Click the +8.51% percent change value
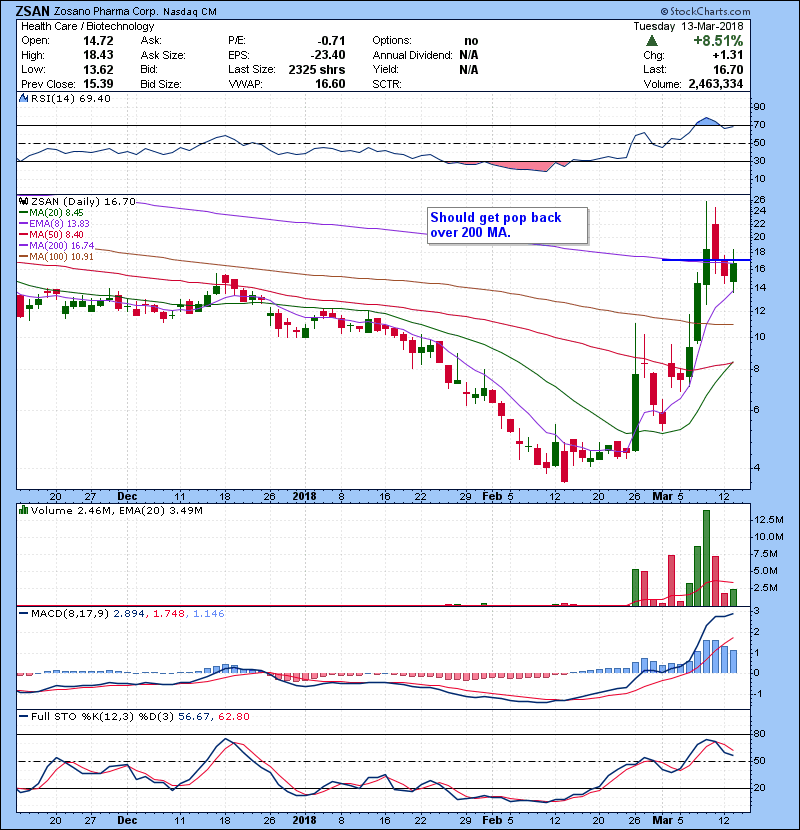This screenshot has height=830, width=800. pos(718,41)
